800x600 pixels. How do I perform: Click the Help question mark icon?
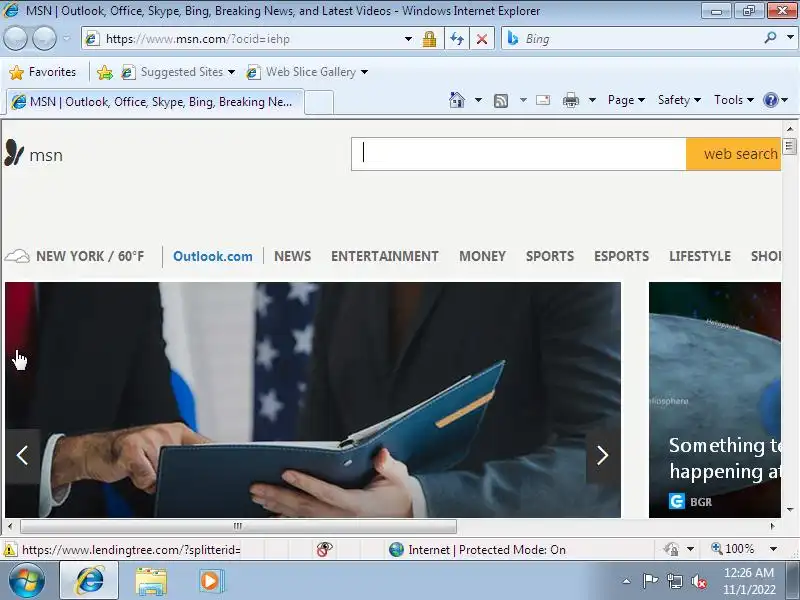coord(770,100)
